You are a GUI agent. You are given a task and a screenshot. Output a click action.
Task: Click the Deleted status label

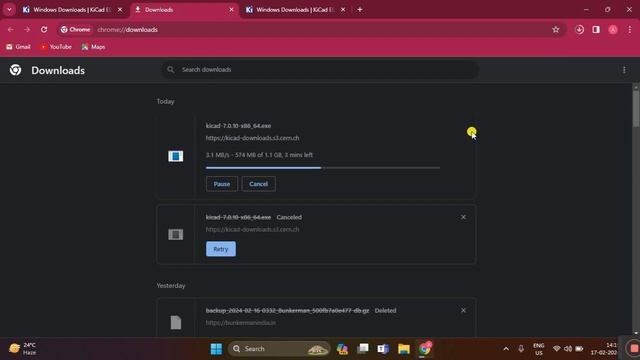385,310
